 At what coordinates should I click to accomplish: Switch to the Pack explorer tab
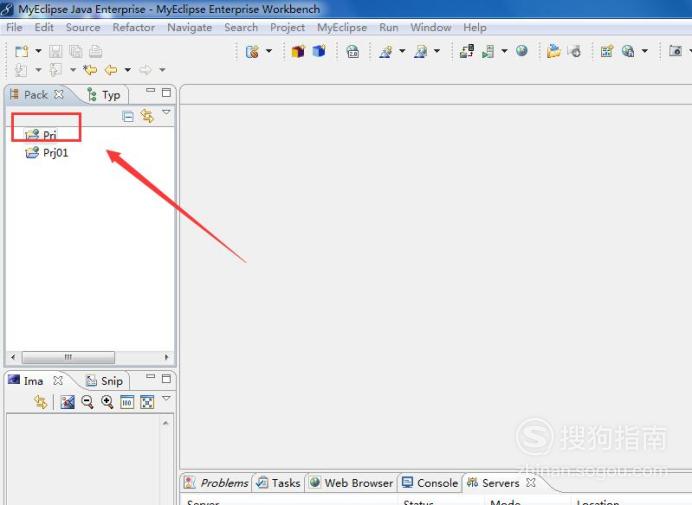pos(35,95)
